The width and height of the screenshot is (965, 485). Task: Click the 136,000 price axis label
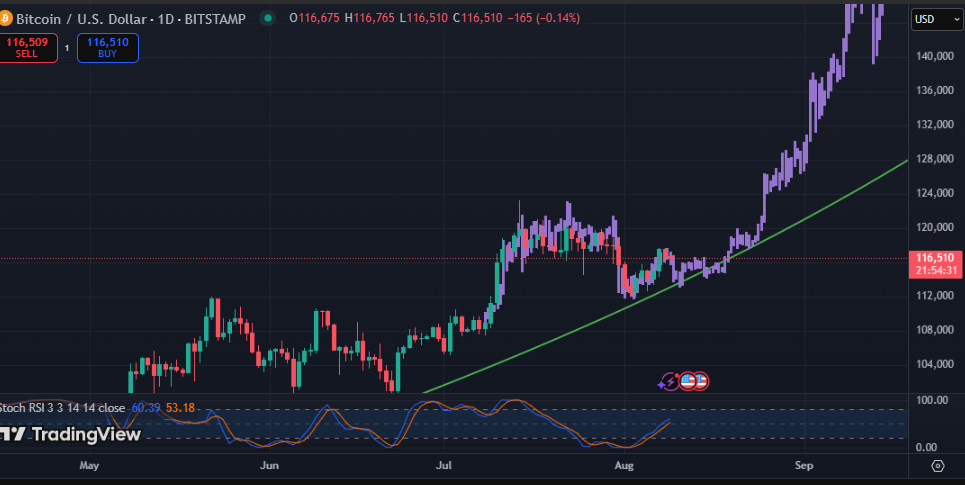[x=935, y=90]
